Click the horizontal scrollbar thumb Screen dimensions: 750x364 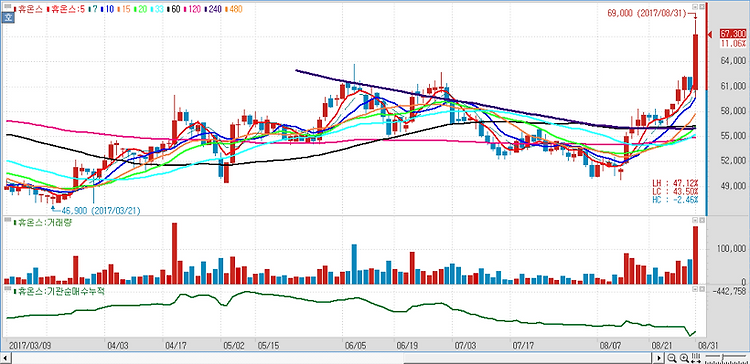(x=529, y=358)
